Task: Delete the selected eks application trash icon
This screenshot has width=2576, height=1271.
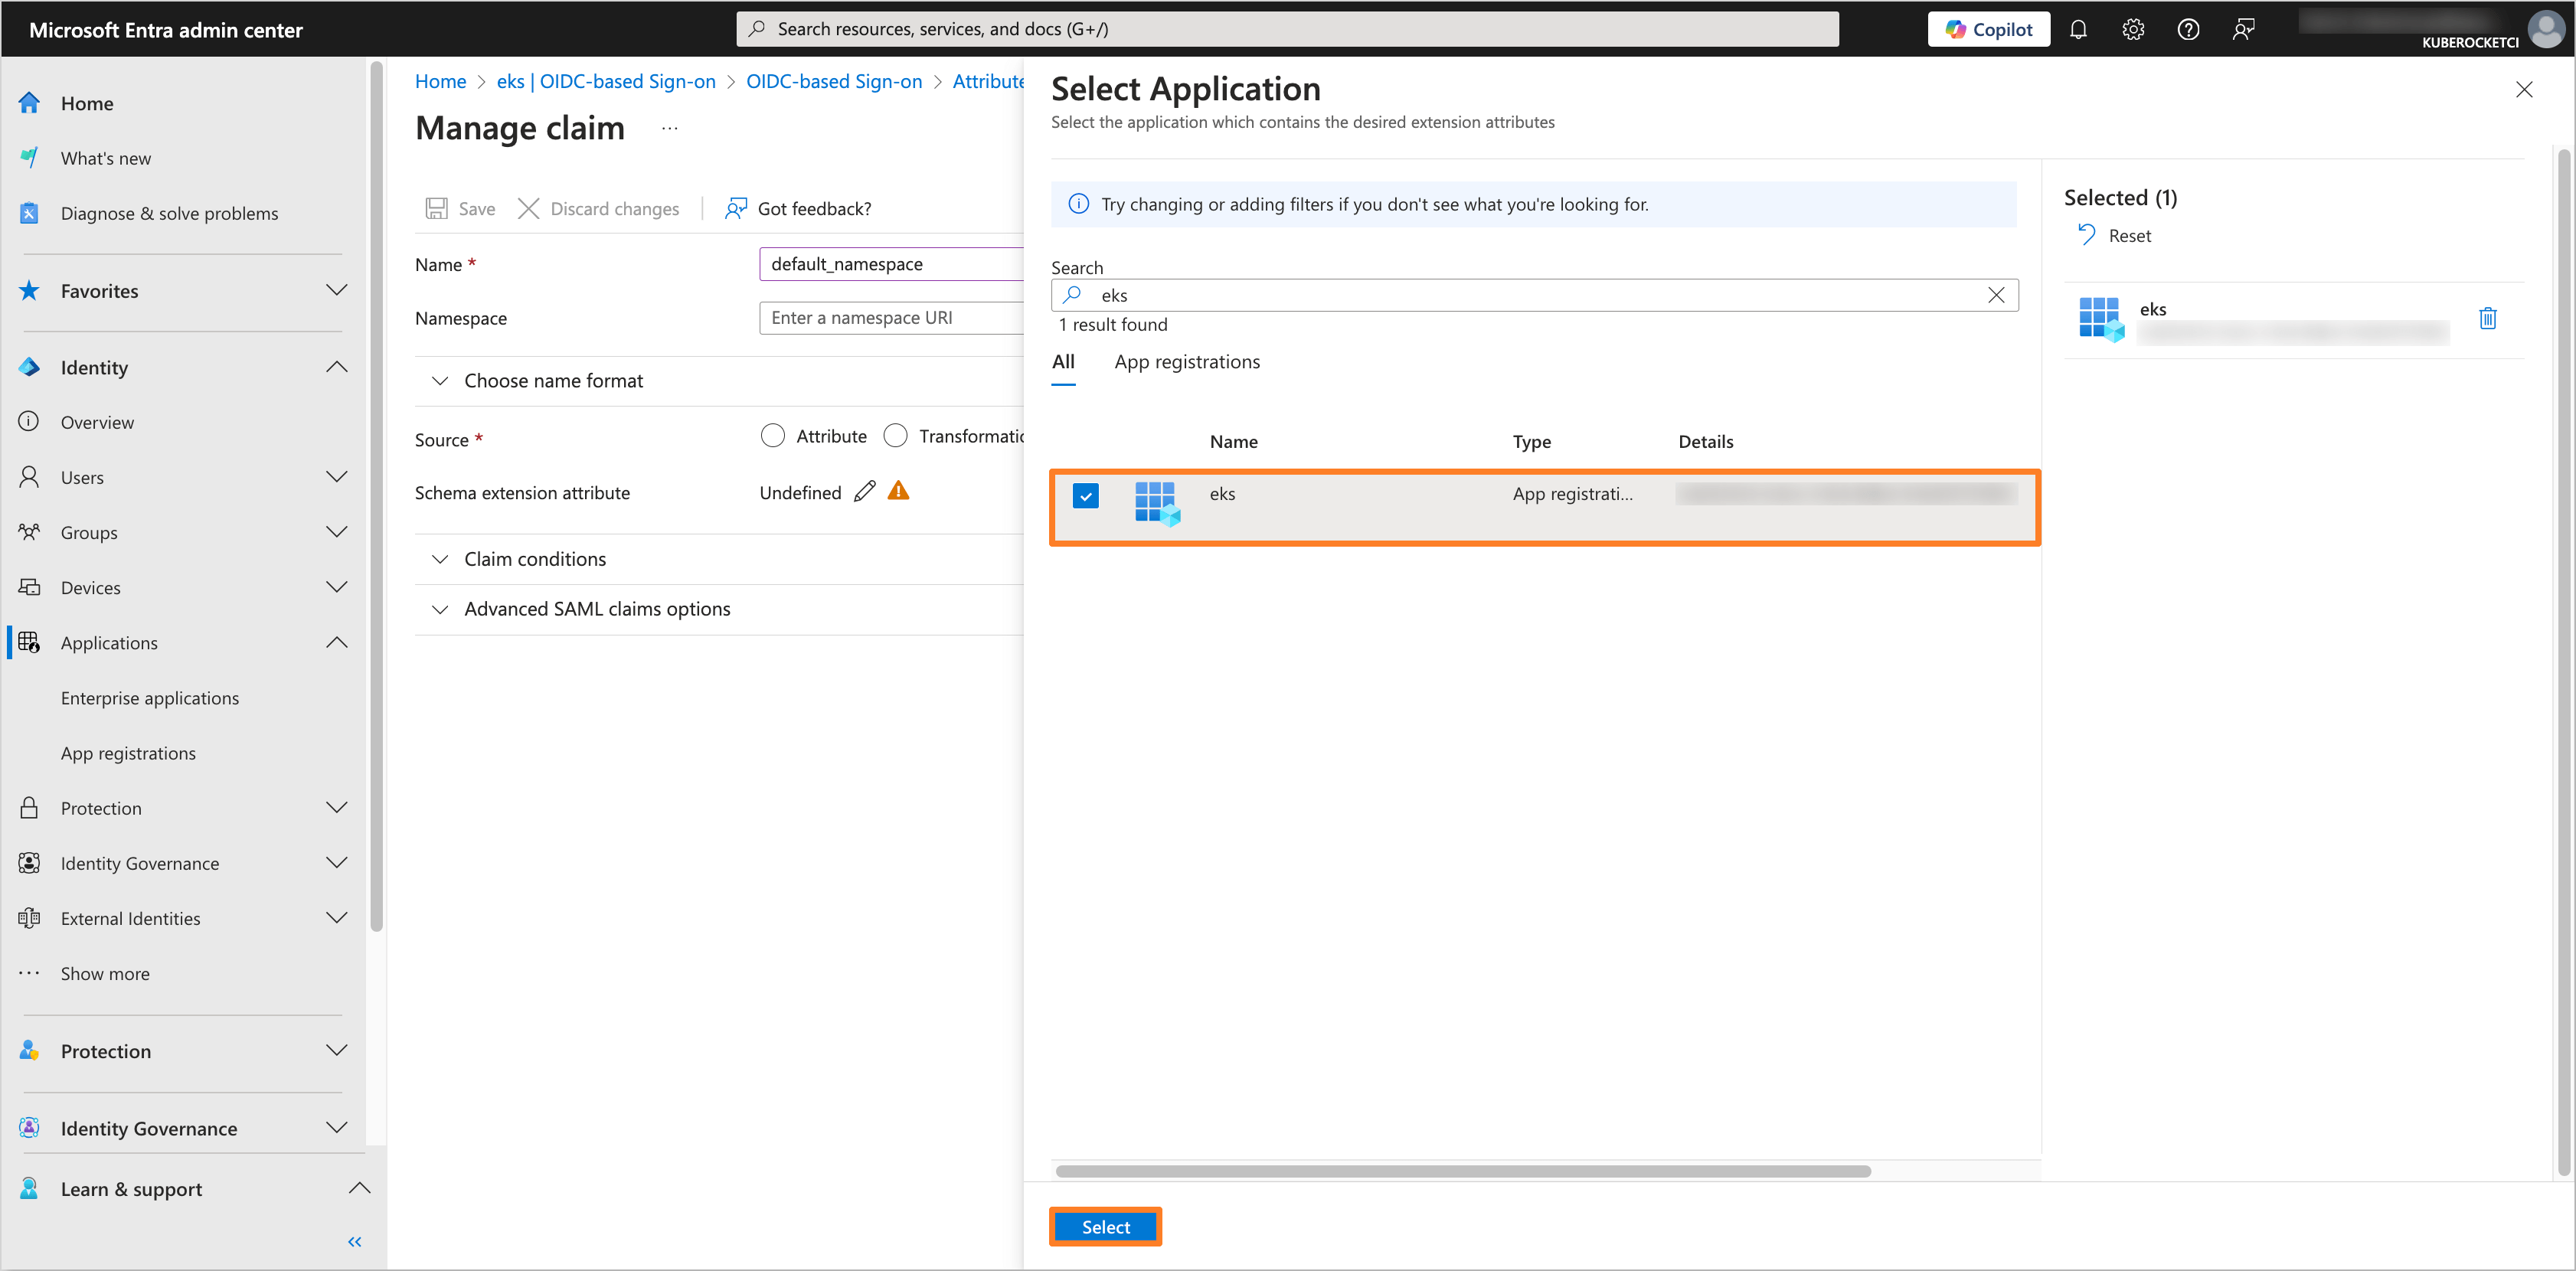Action: [2488, 318]
